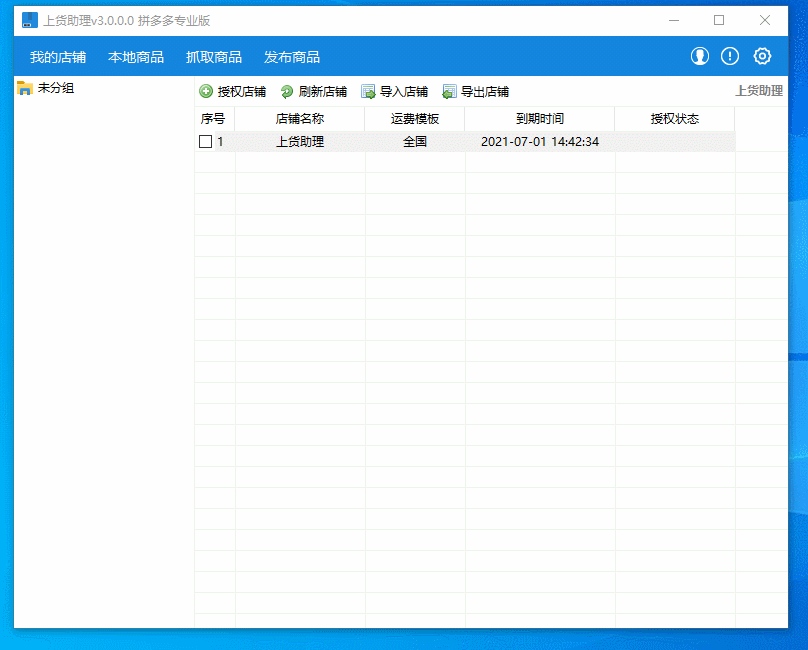
Task: Click expiry date 2021-07-01 14:42:34
Action: pyautogui.click(x=540, y=142)
